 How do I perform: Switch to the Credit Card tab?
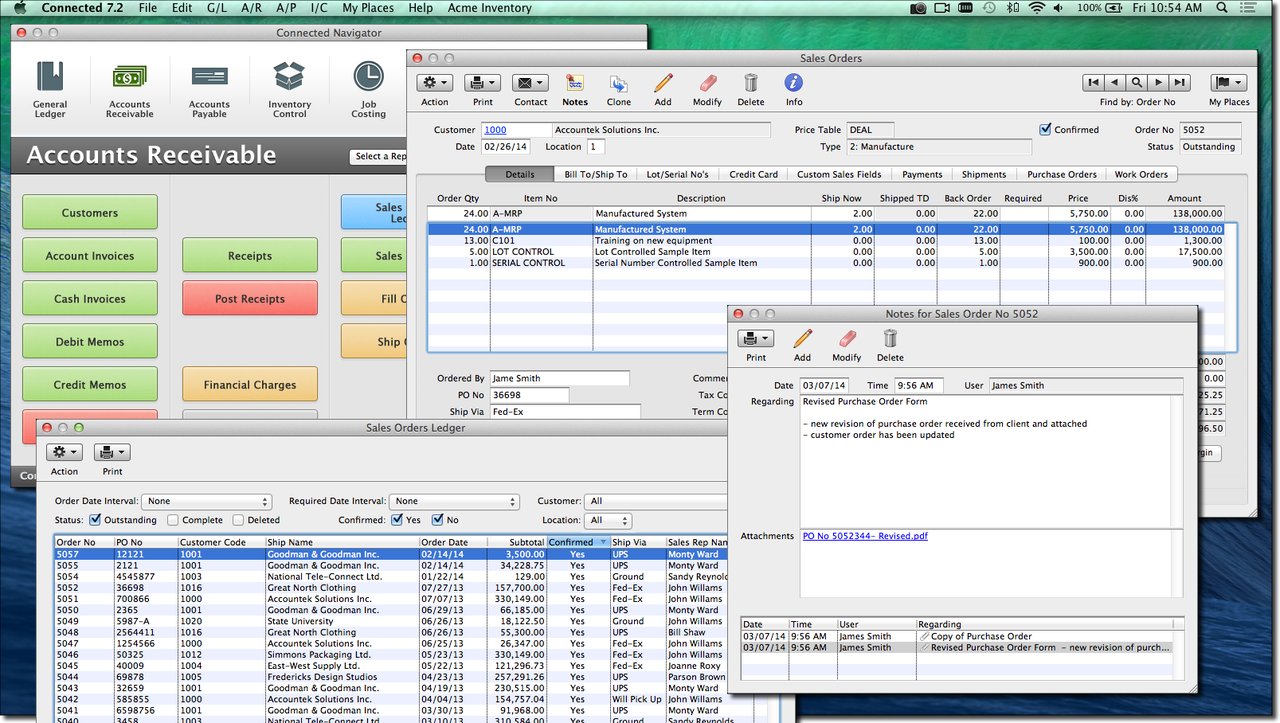753,174
